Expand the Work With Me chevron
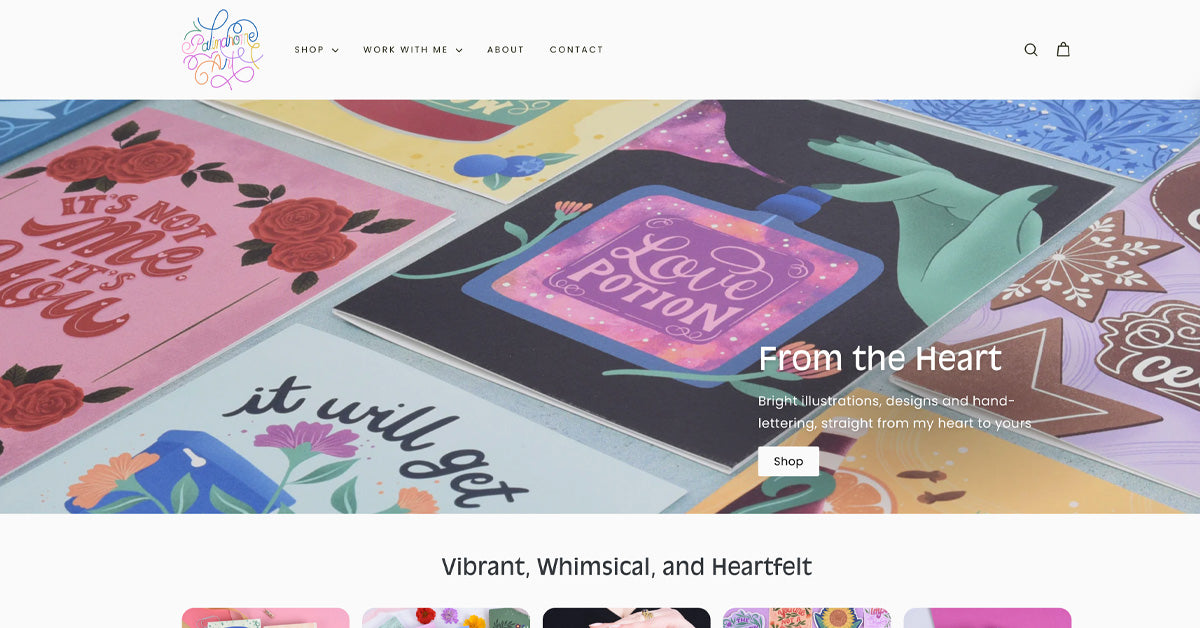1200x628 pixels. [x=459, y=50]
